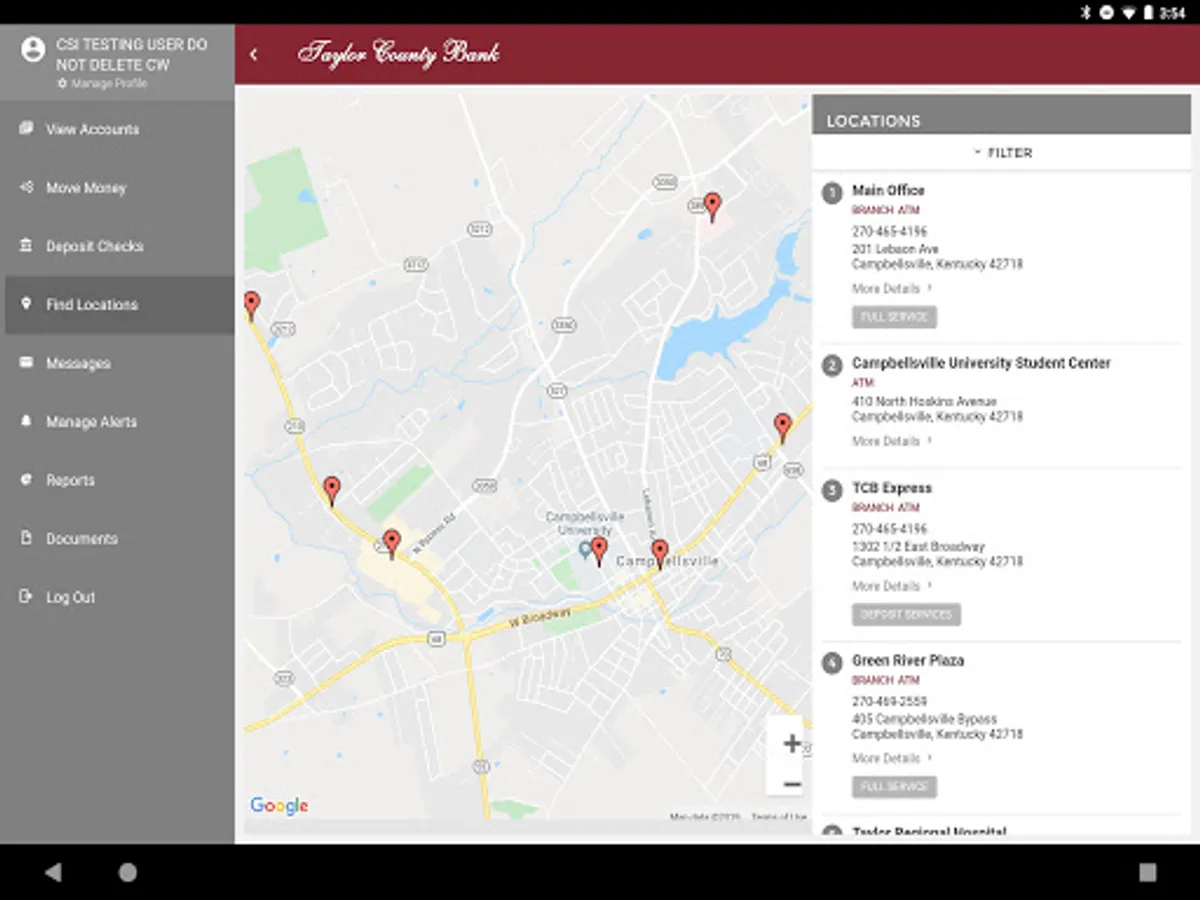The width and height of the screenshot is (1200, 900).
Task: Open More Details for Student Center
Action: [x=892, y=441]
